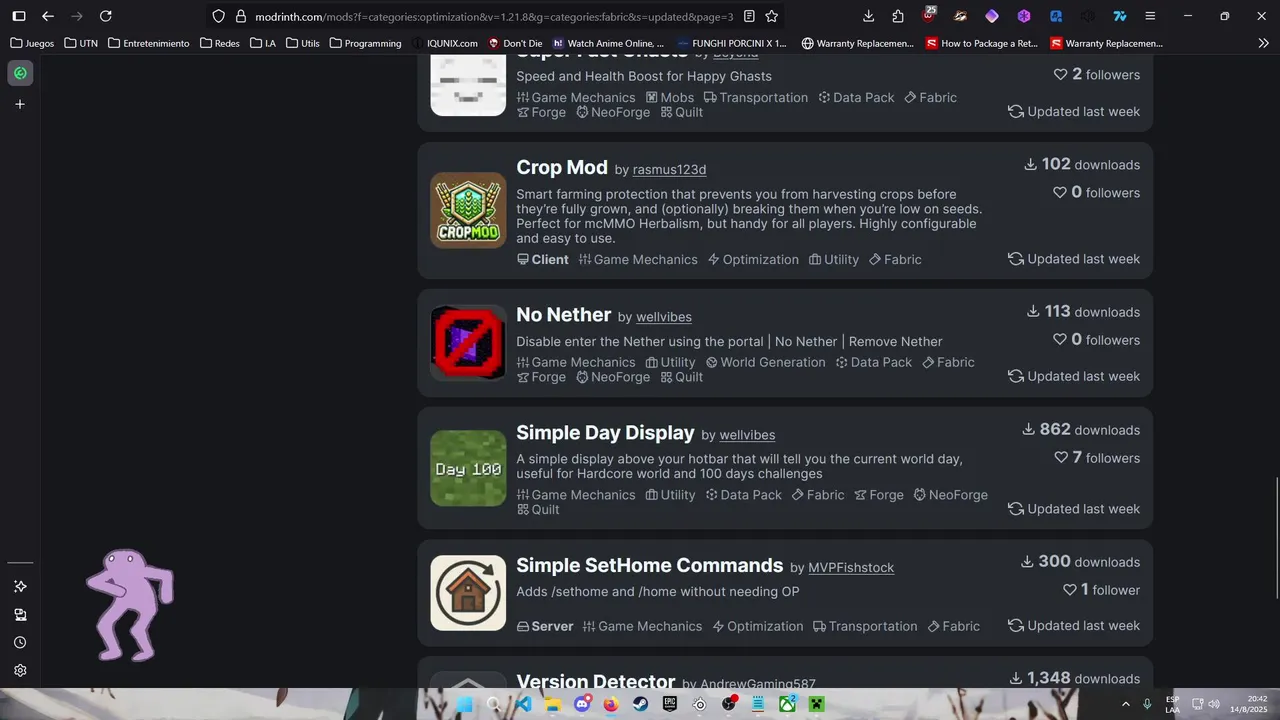Open author rasmus123d's profile
The width and height of the screenshot is (1280, 720).
pyautogui.click(x=669, y=170)
